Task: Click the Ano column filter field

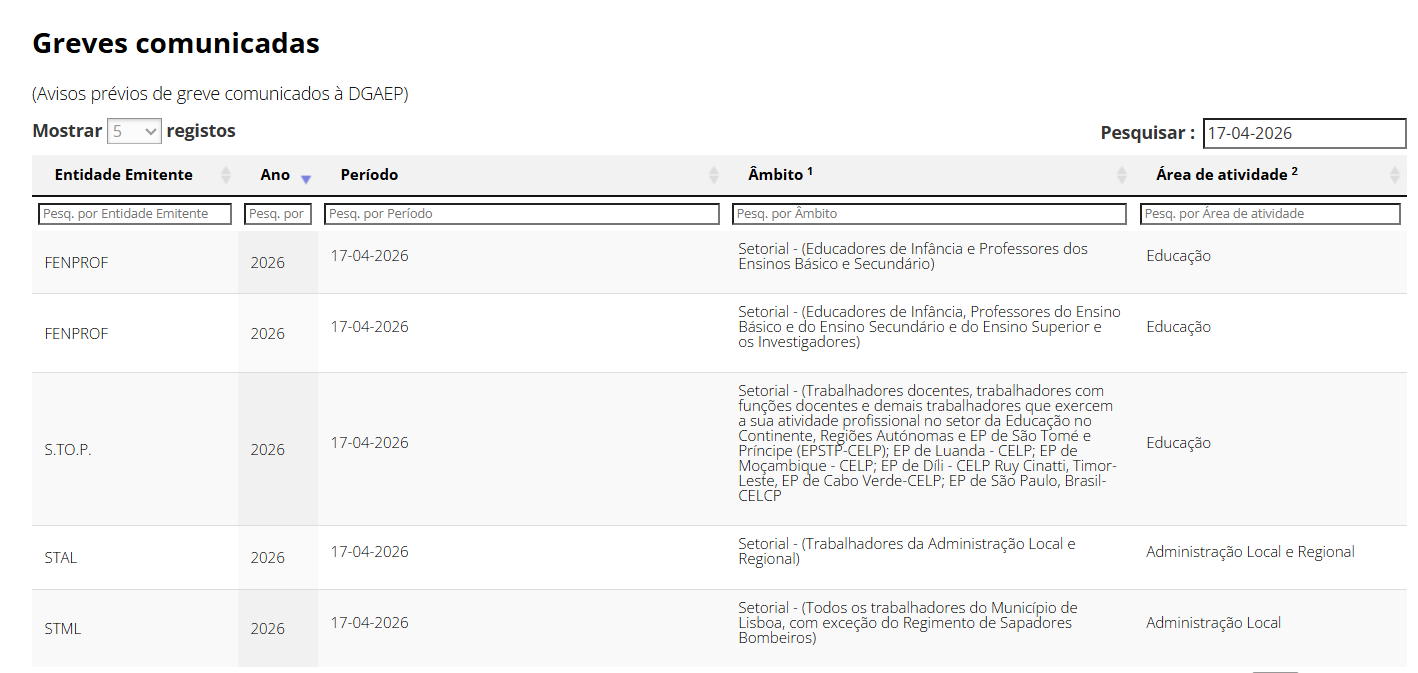Action: tap(278, 214)
